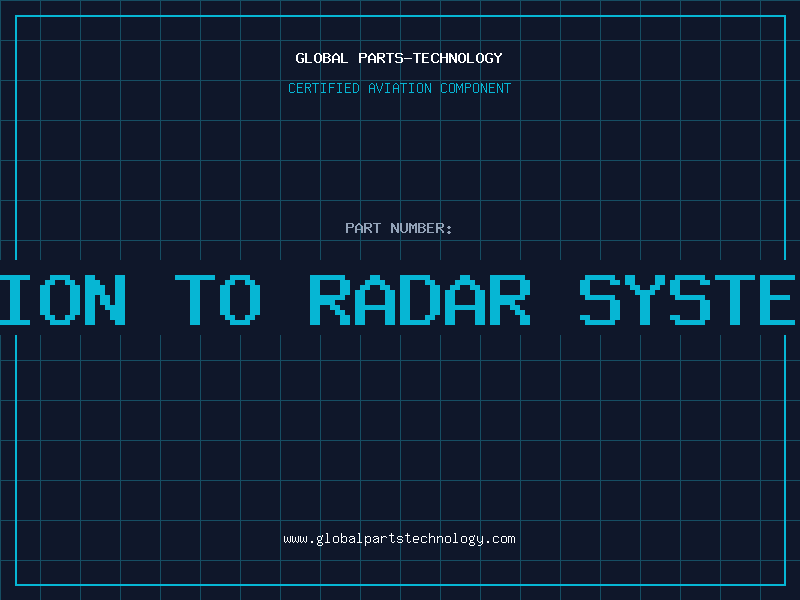Select the word CERTIFIED in subtitle
This screenshot has height=600, width=800.
click(x=324, y=88)
